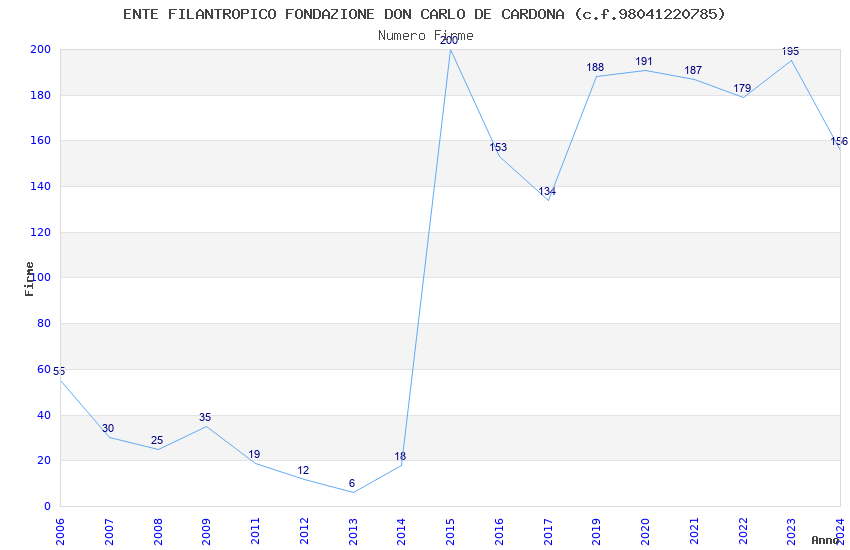Click the data label 55
The image size is (850, 550).
(x=59, y=371)
